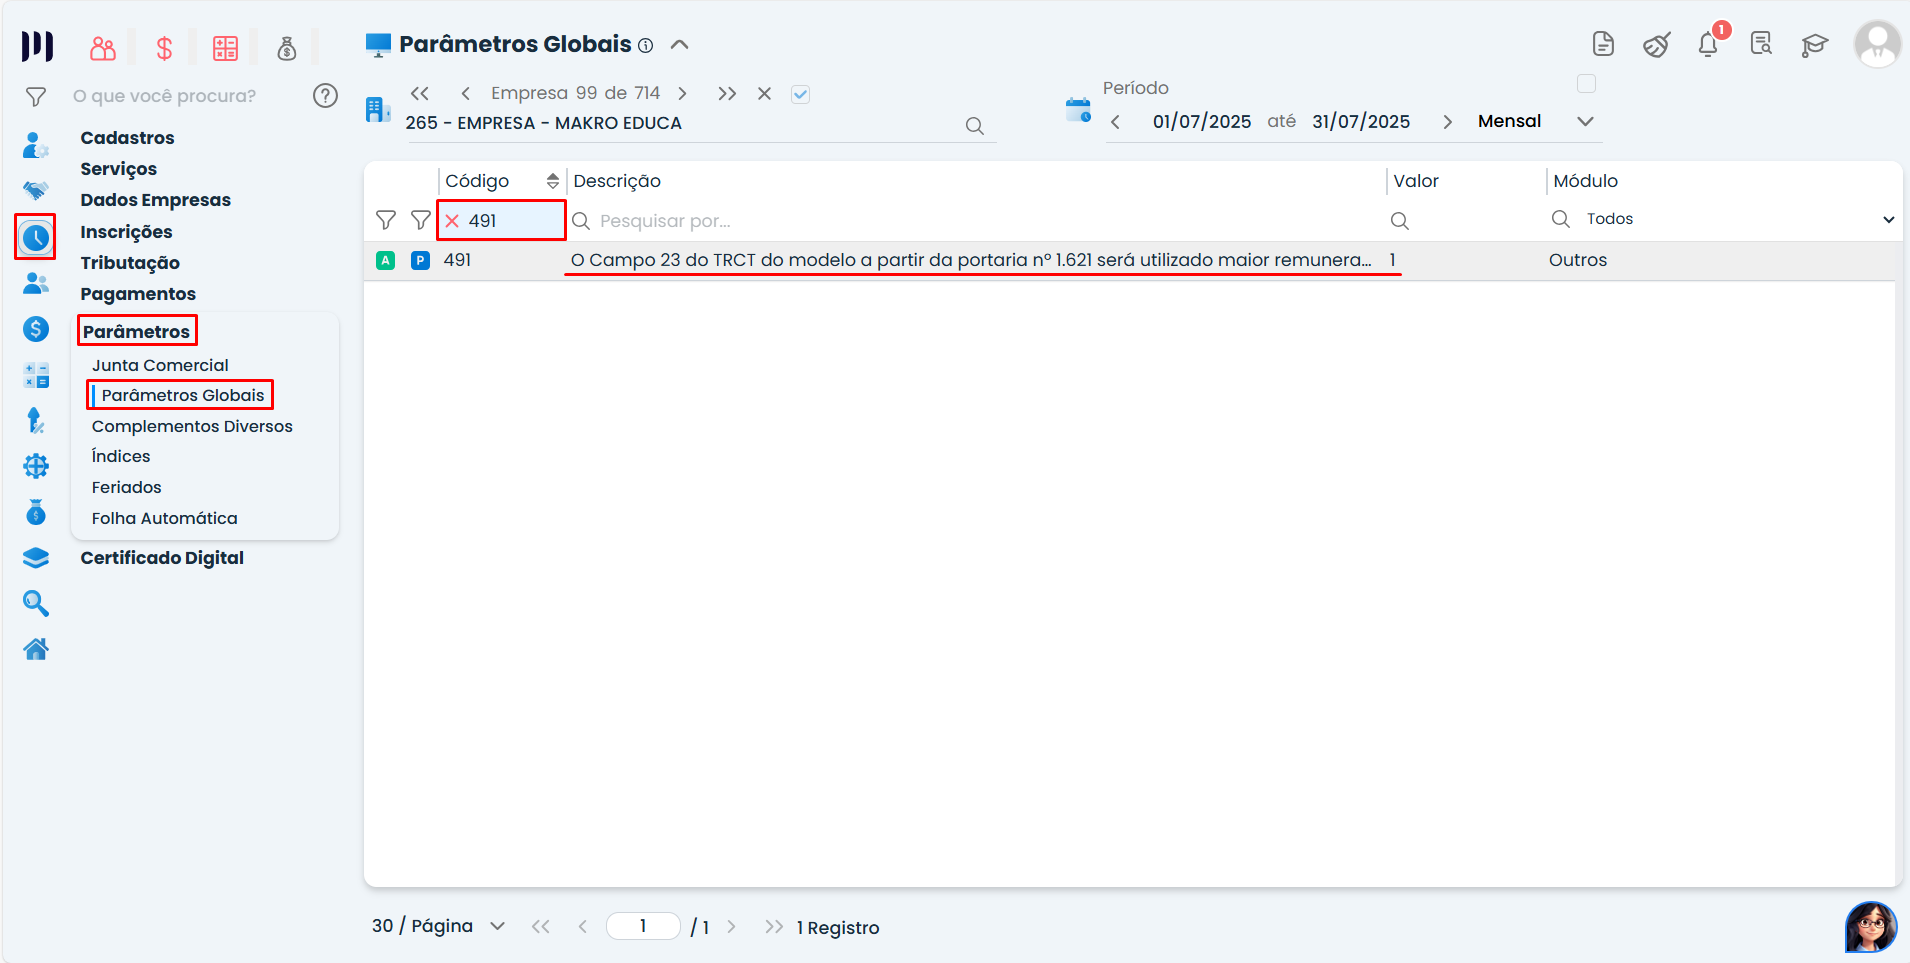Click the calendar icon beside Período
The height and width of the screenshot is (963, 1910).
pyautogui.click(x=1078, y=110)
